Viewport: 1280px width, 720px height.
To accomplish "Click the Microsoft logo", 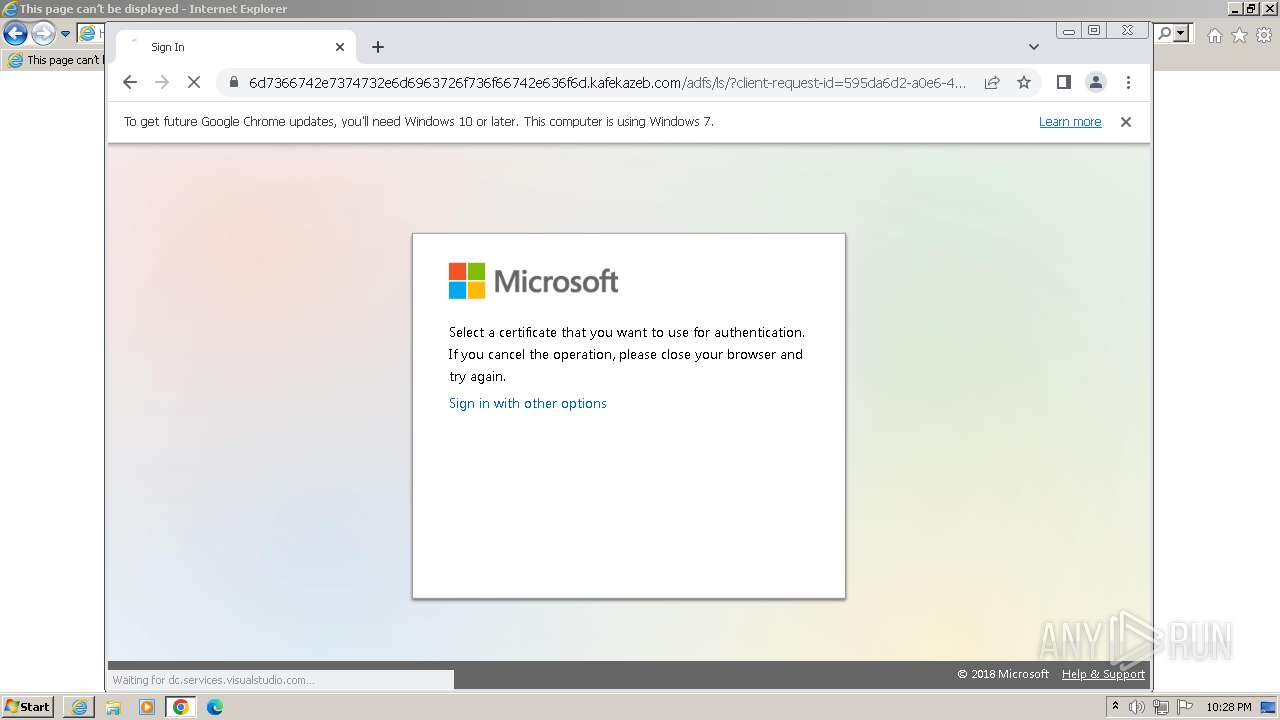I will pyautogui.click(x=533, y=281).
